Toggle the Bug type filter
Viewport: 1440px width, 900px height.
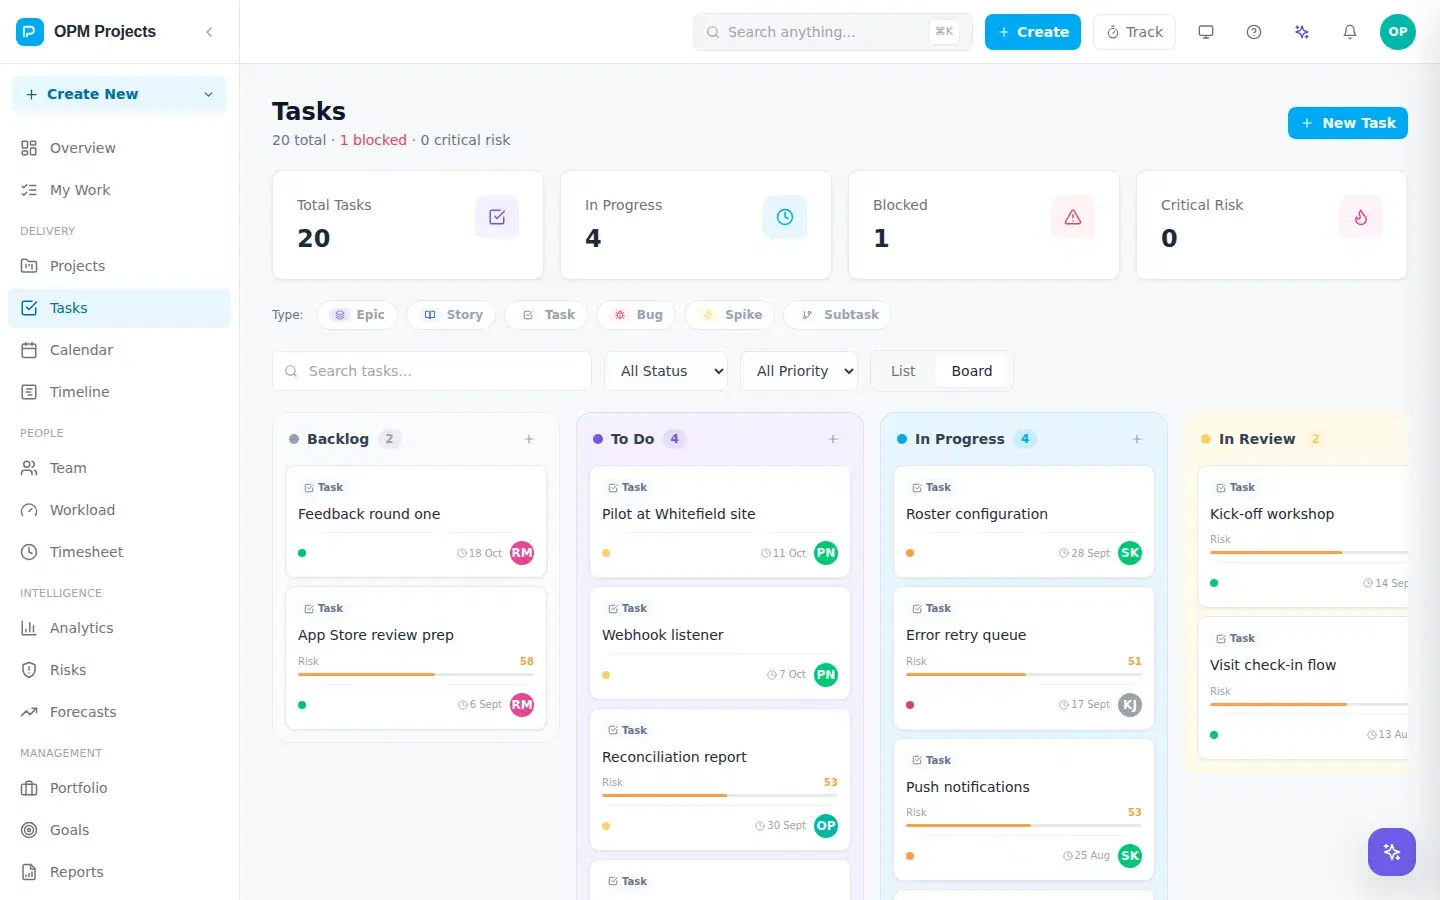(x=637, y=315)
